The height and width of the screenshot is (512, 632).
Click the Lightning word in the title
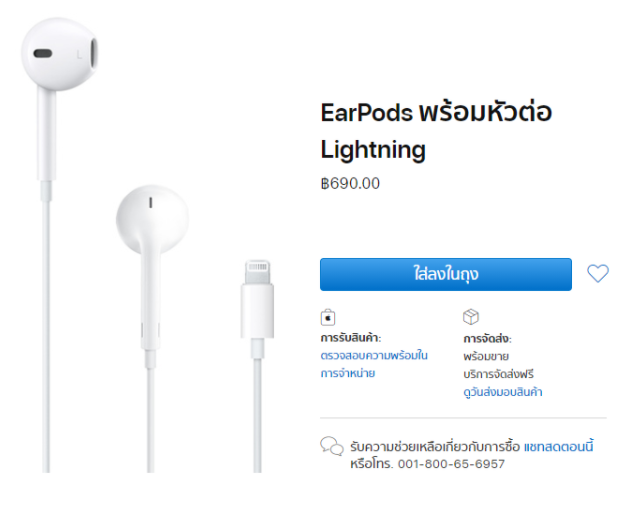click(x=373, y=150)
